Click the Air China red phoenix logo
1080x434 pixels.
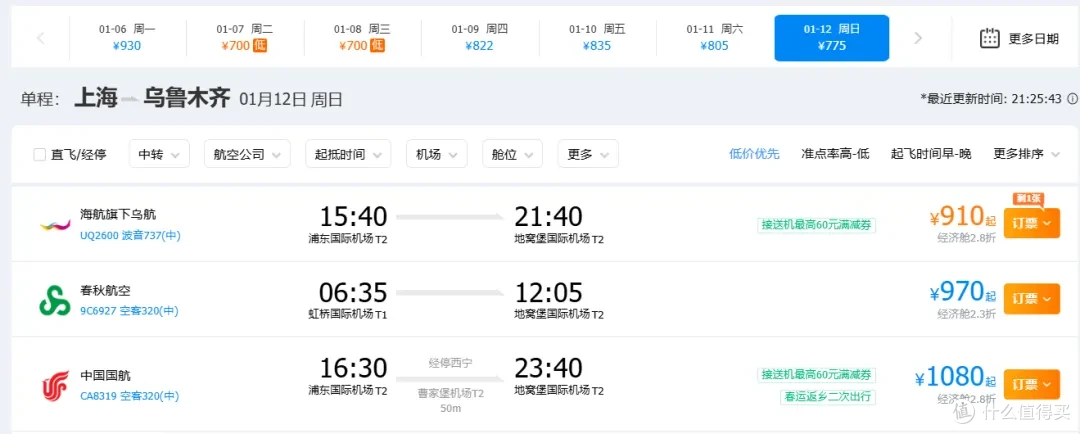pyautogui.click(x=54, y=385)
